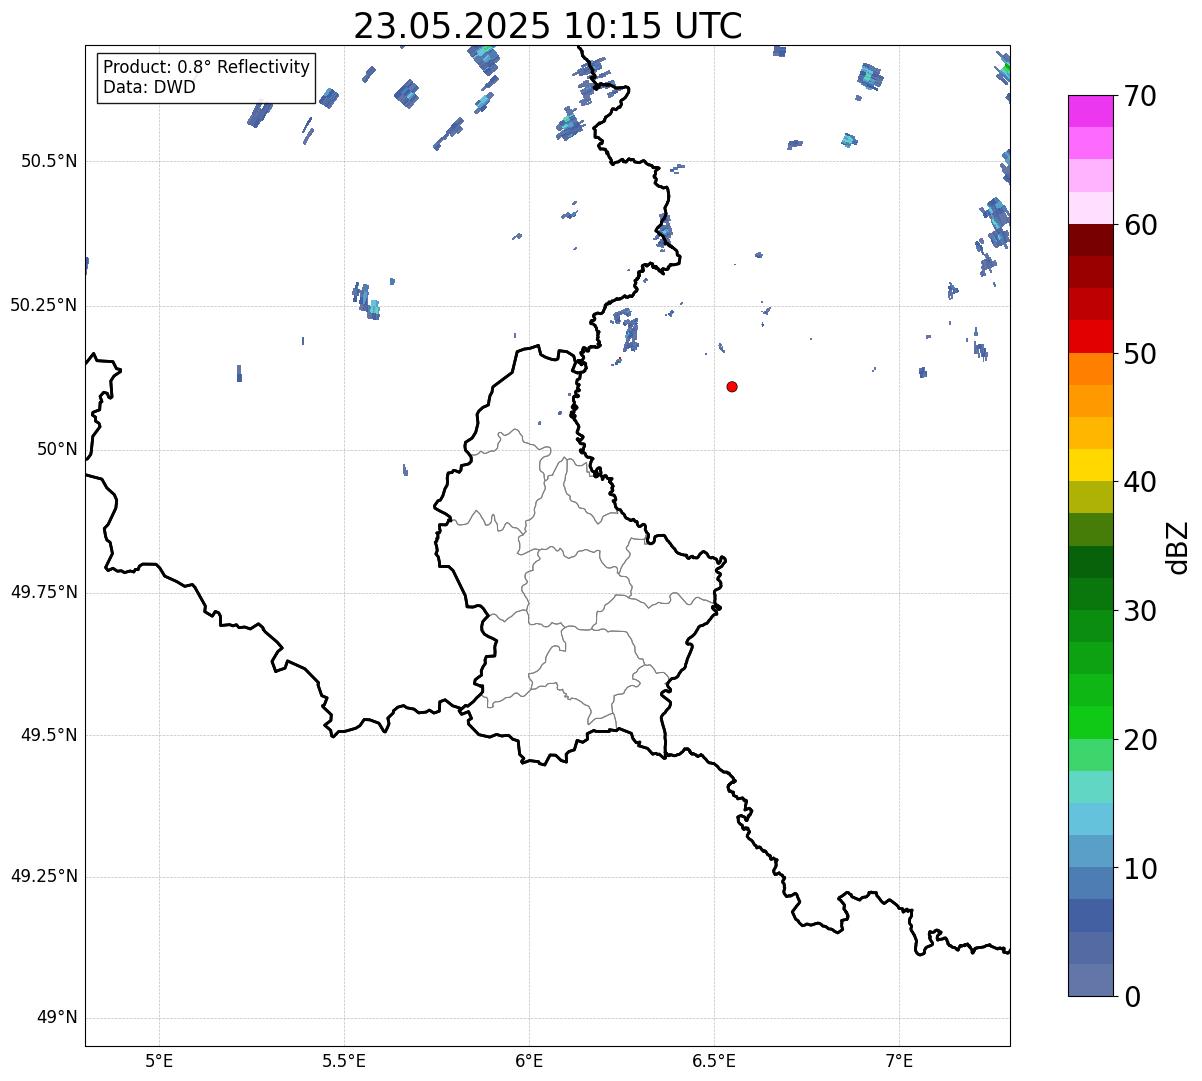The image size is (1202, 1081).
Task: Click the 6.5°E longitude label
Action: (714, 1061)
